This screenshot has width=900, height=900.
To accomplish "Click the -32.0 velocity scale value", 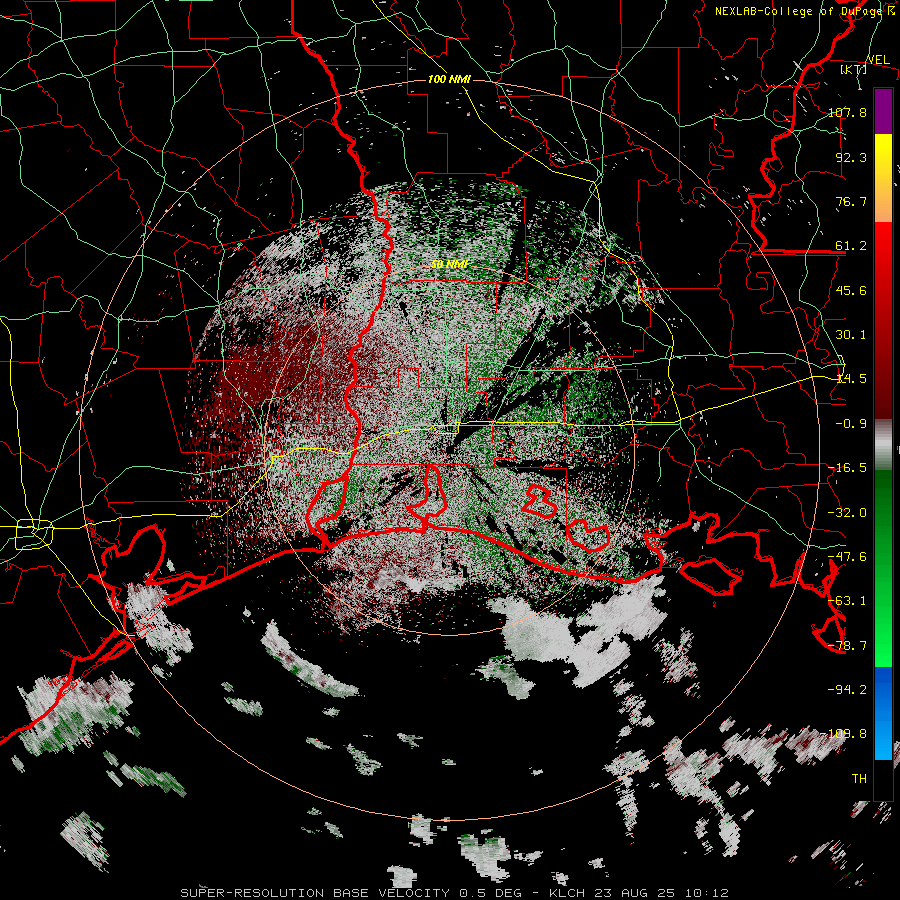I will (x=847, y=513).
